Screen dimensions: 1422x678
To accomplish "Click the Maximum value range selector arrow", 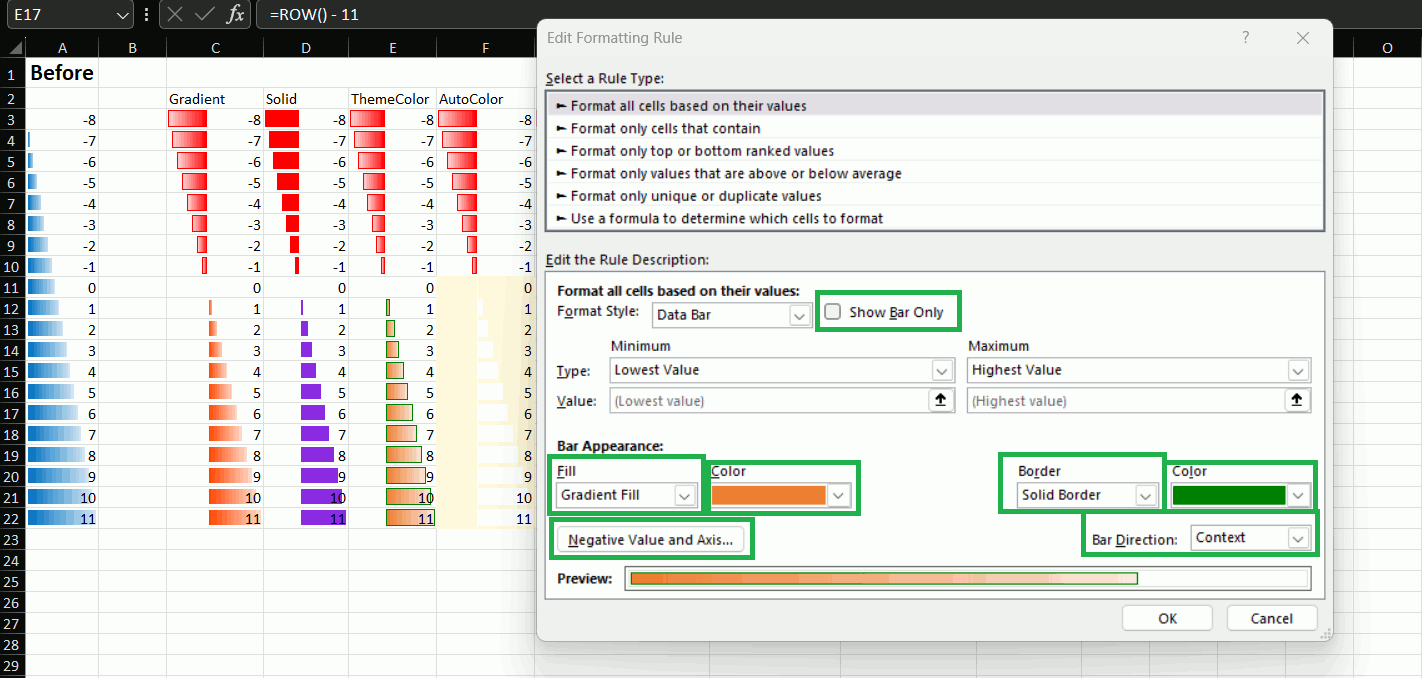I will (x=1297, y=401).
